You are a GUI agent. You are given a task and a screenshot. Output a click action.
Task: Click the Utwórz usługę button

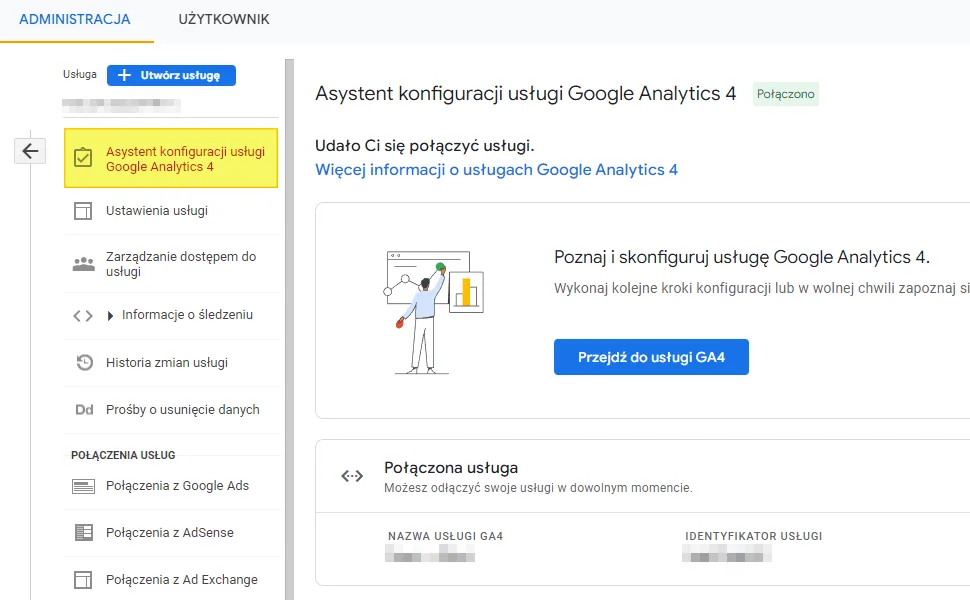(171, 75)
